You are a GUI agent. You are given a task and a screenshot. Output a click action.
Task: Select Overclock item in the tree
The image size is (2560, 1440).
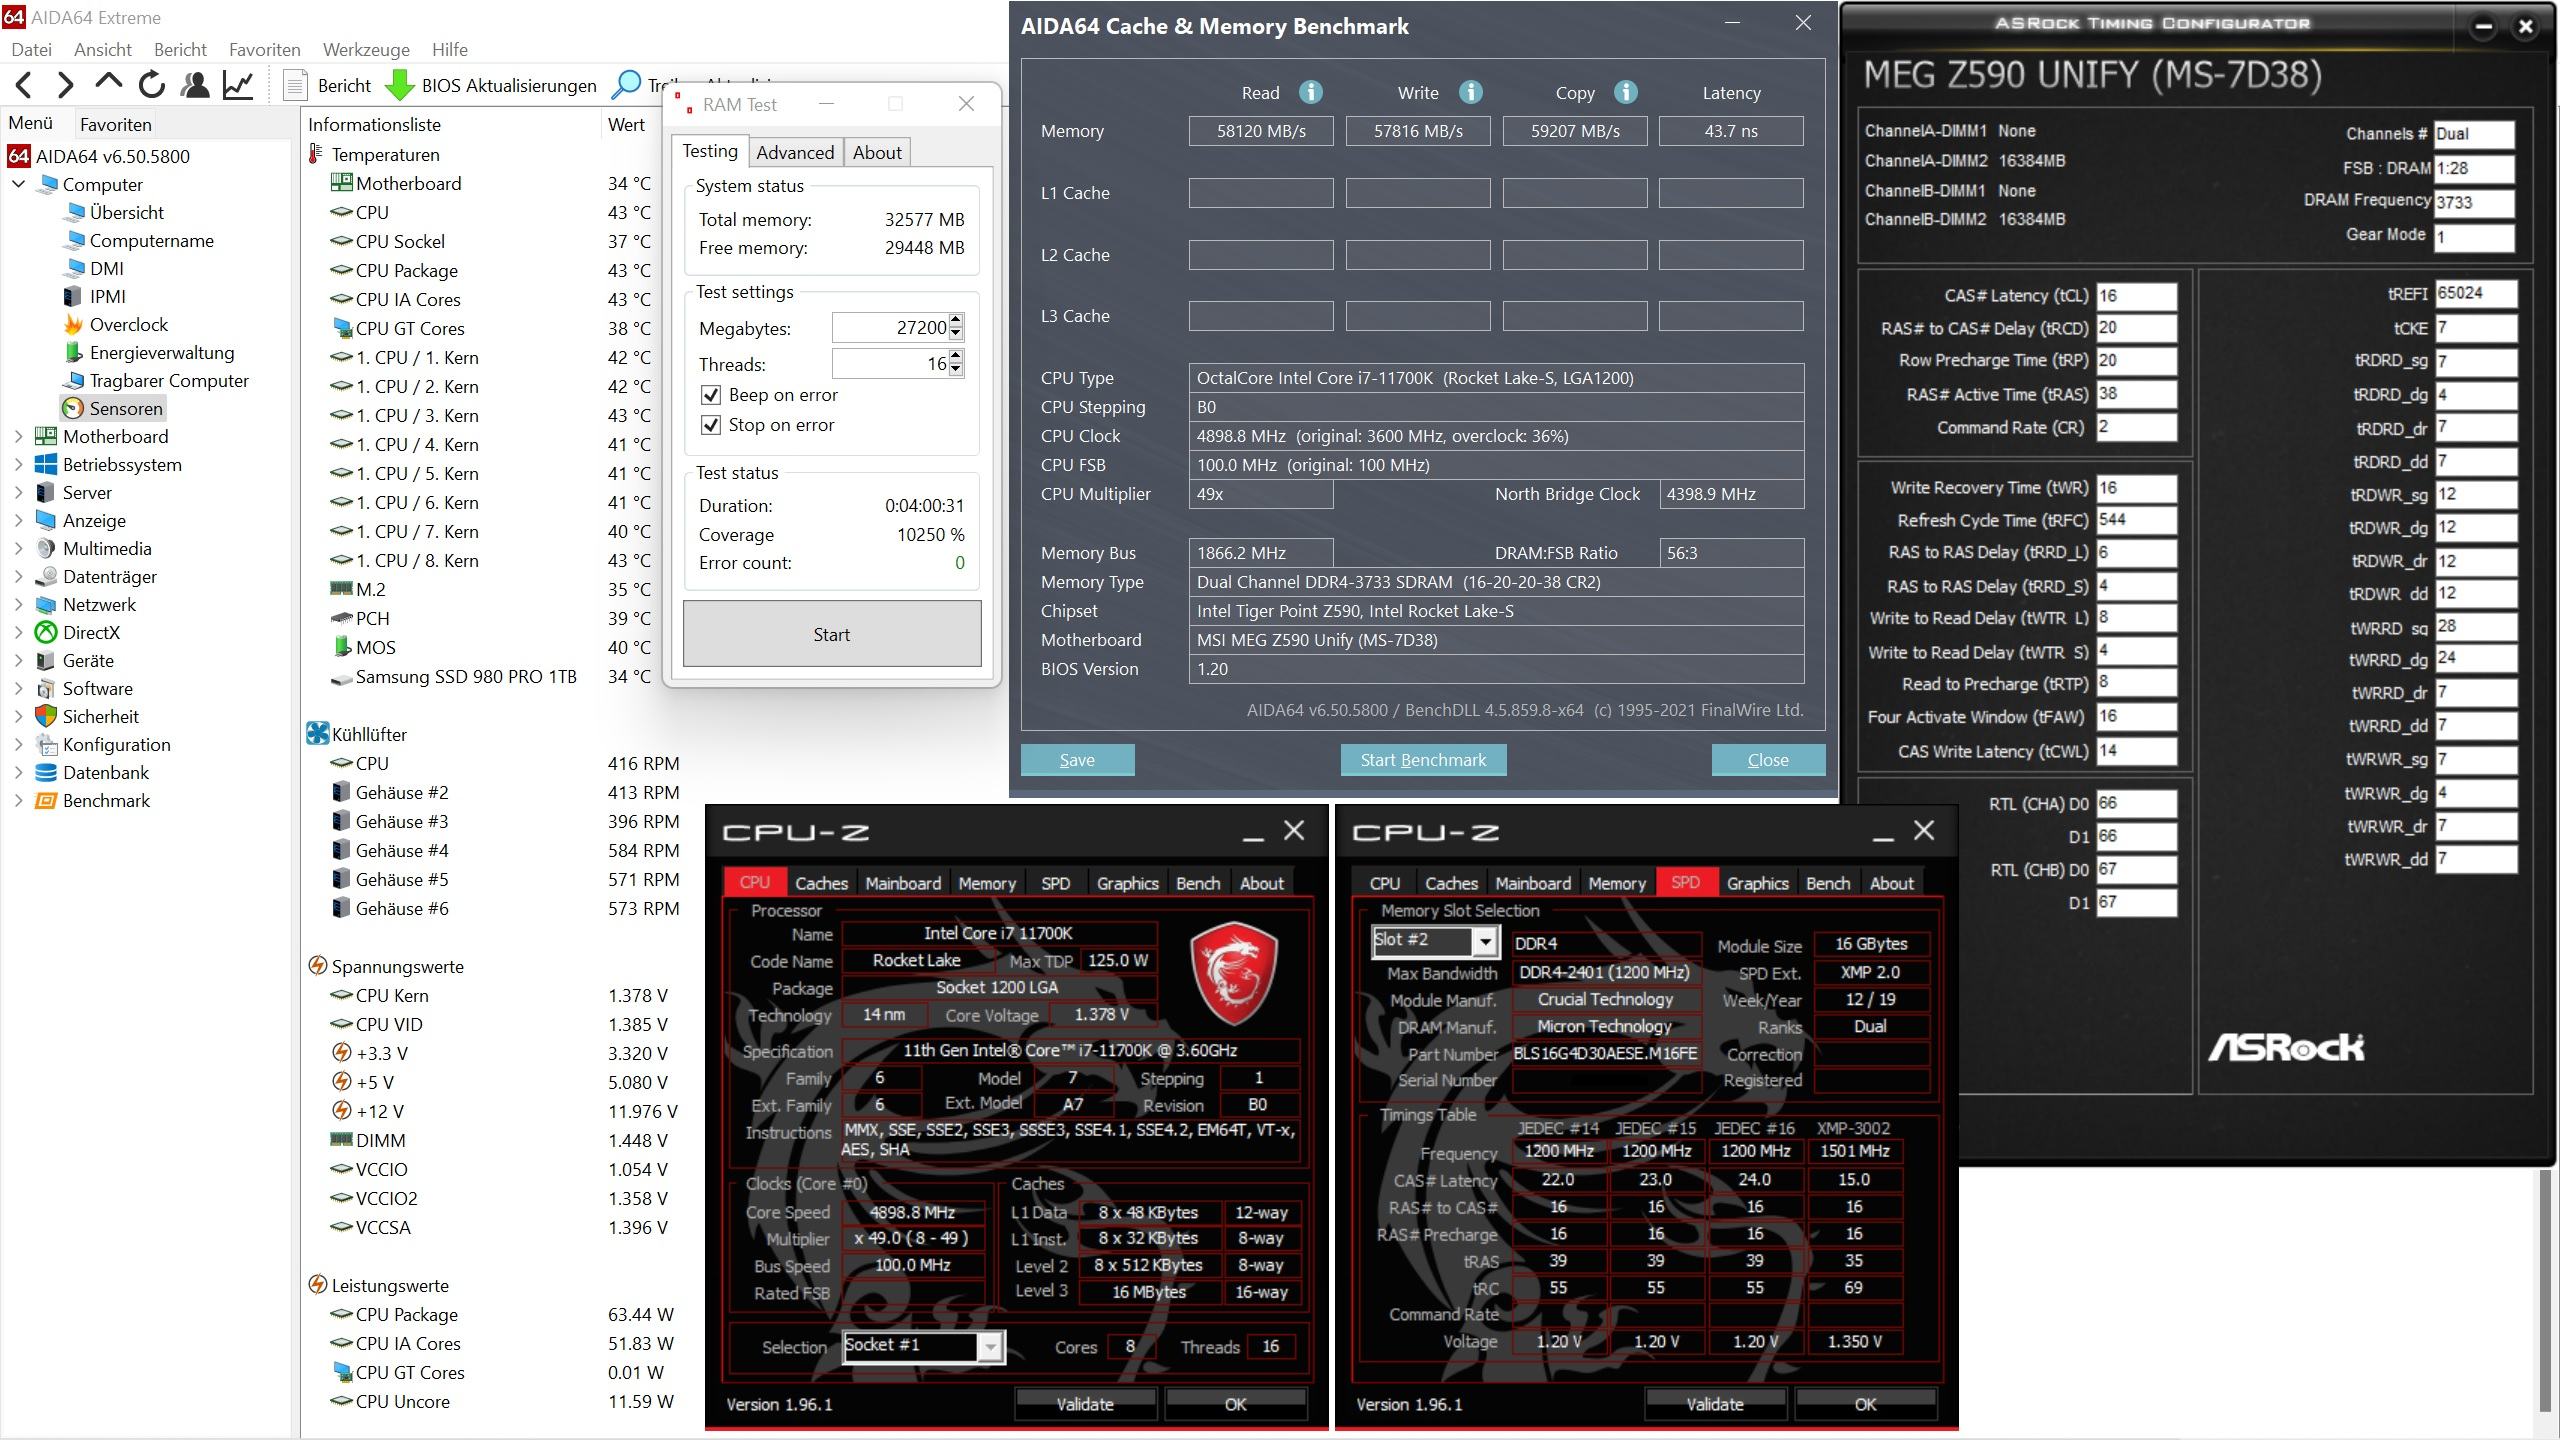tap(116, 324)
